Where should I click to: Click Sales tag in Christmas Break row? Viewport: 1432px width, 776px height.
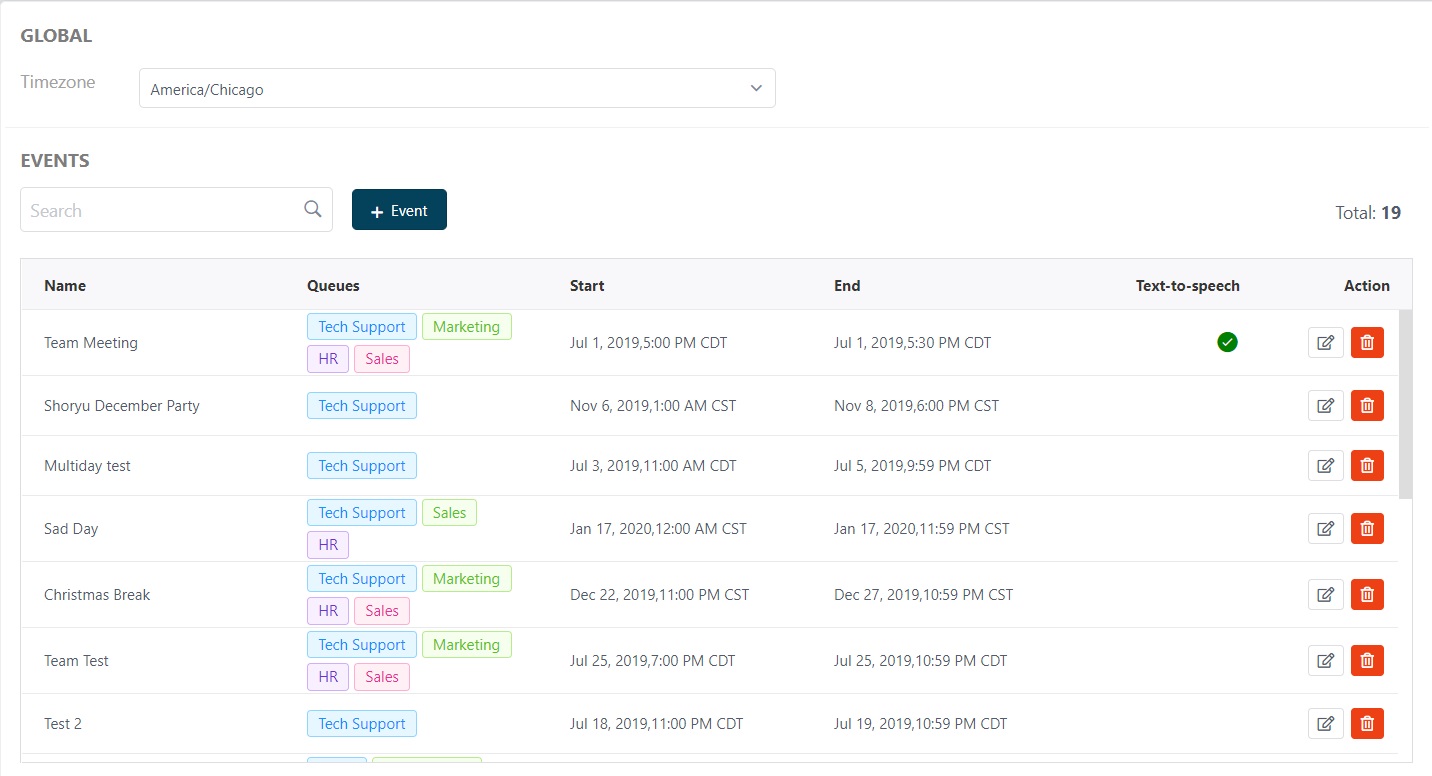382,611
